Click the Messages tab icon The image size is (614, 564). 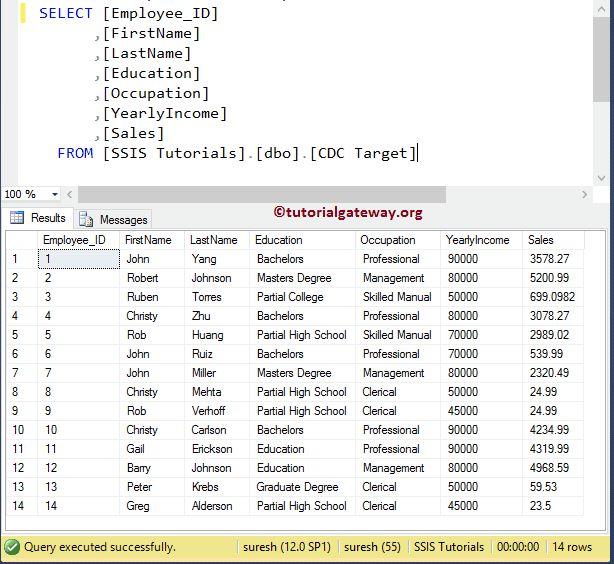pyautogui.click(x=86, y=219)
